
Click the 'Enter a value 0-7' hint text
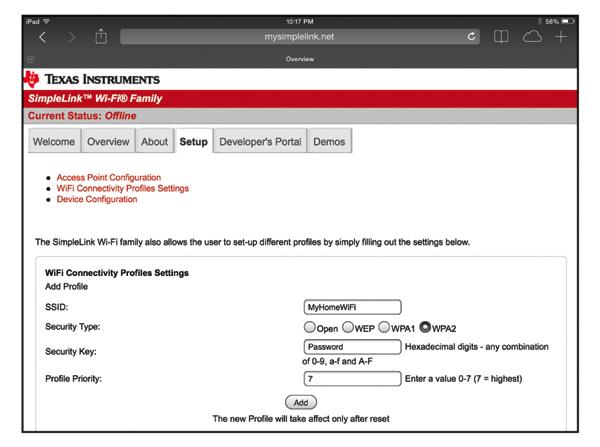(x=463, y=378)
